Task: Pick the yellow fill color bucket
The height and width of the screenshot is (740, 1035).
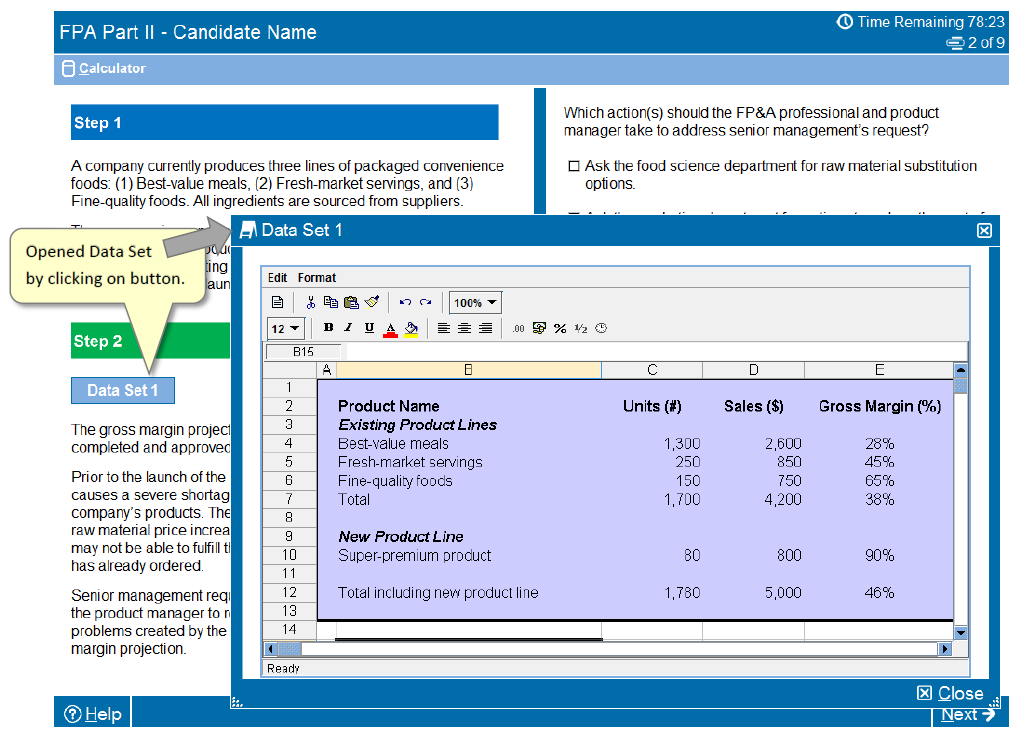Action: tap(410, 328)
